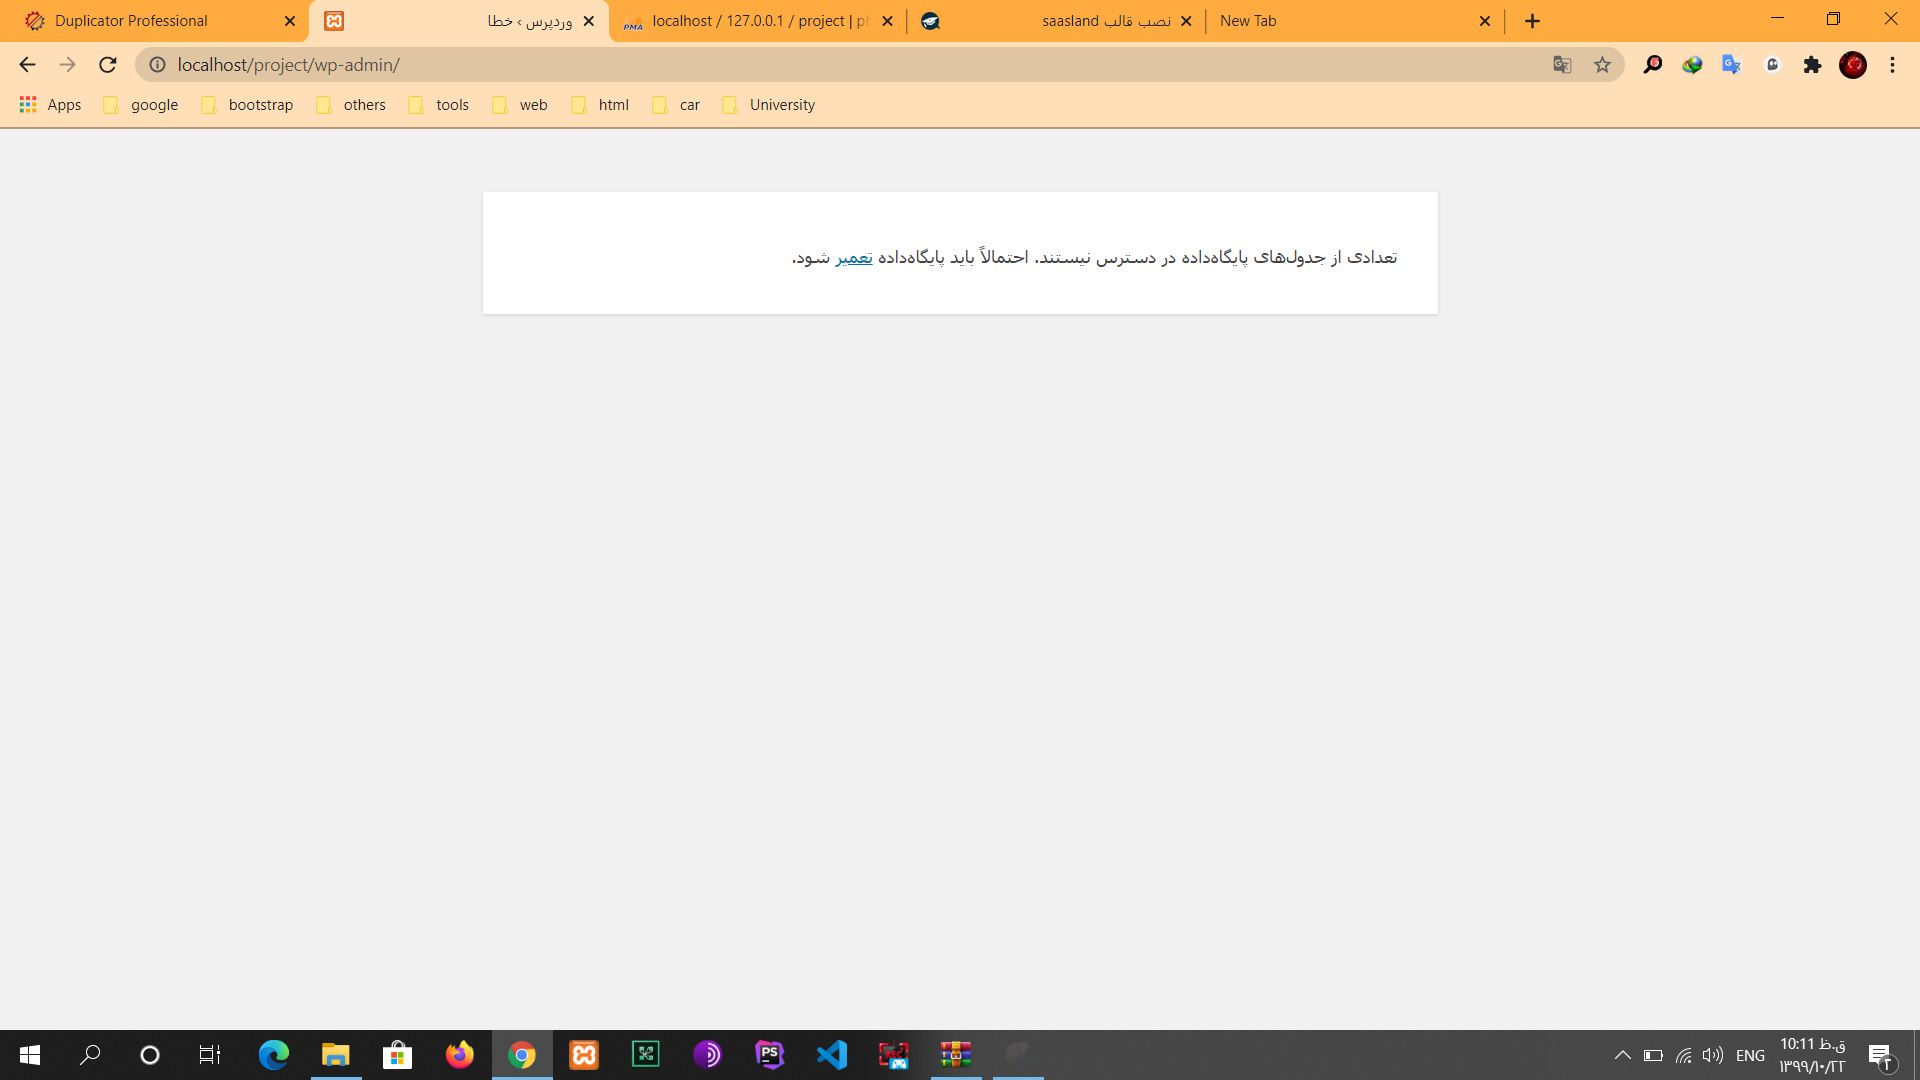Close the saasland tab

(x=1186, y=21)
